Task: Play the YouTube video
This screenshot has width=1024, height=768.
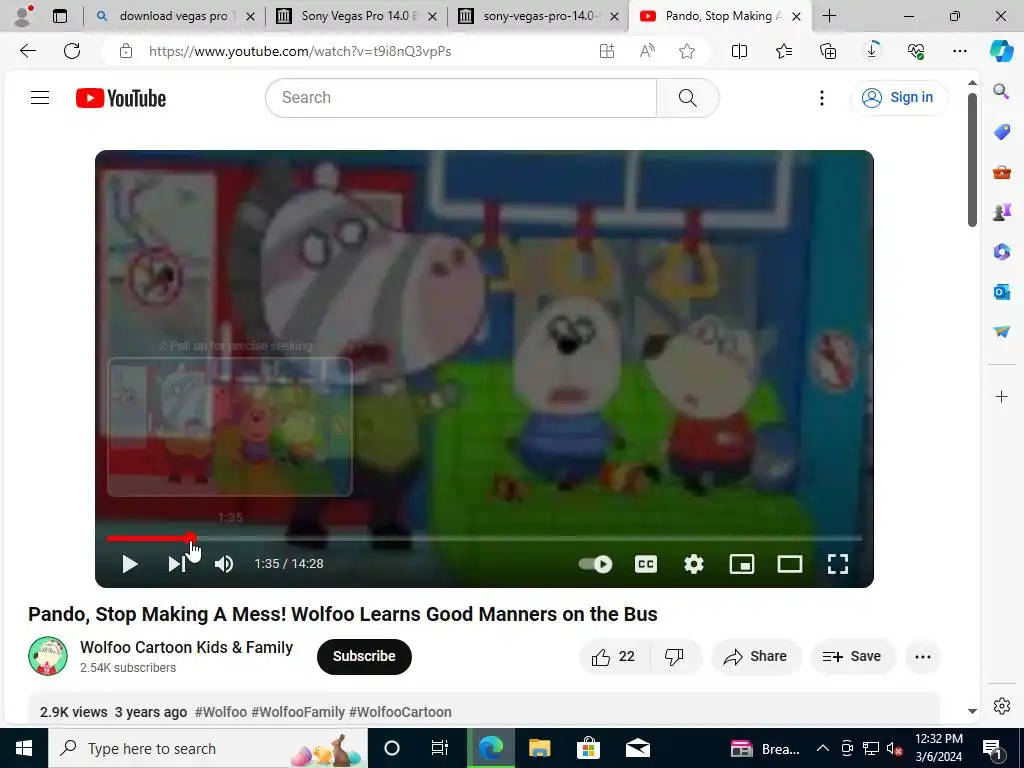Action: click(x=130, y=564)
